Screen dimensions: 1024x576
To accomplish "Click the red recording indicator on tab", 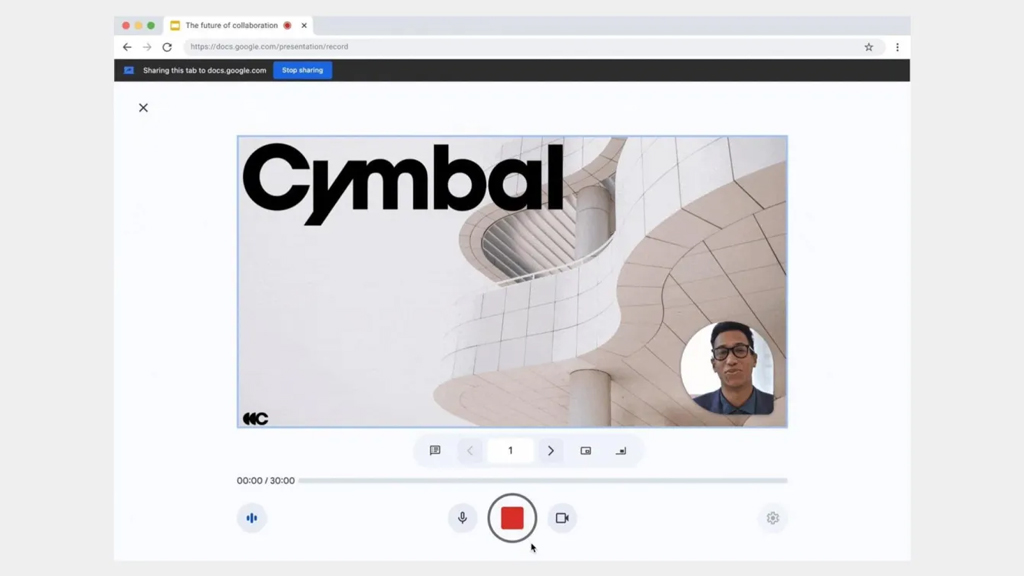I will click(287, 25).
